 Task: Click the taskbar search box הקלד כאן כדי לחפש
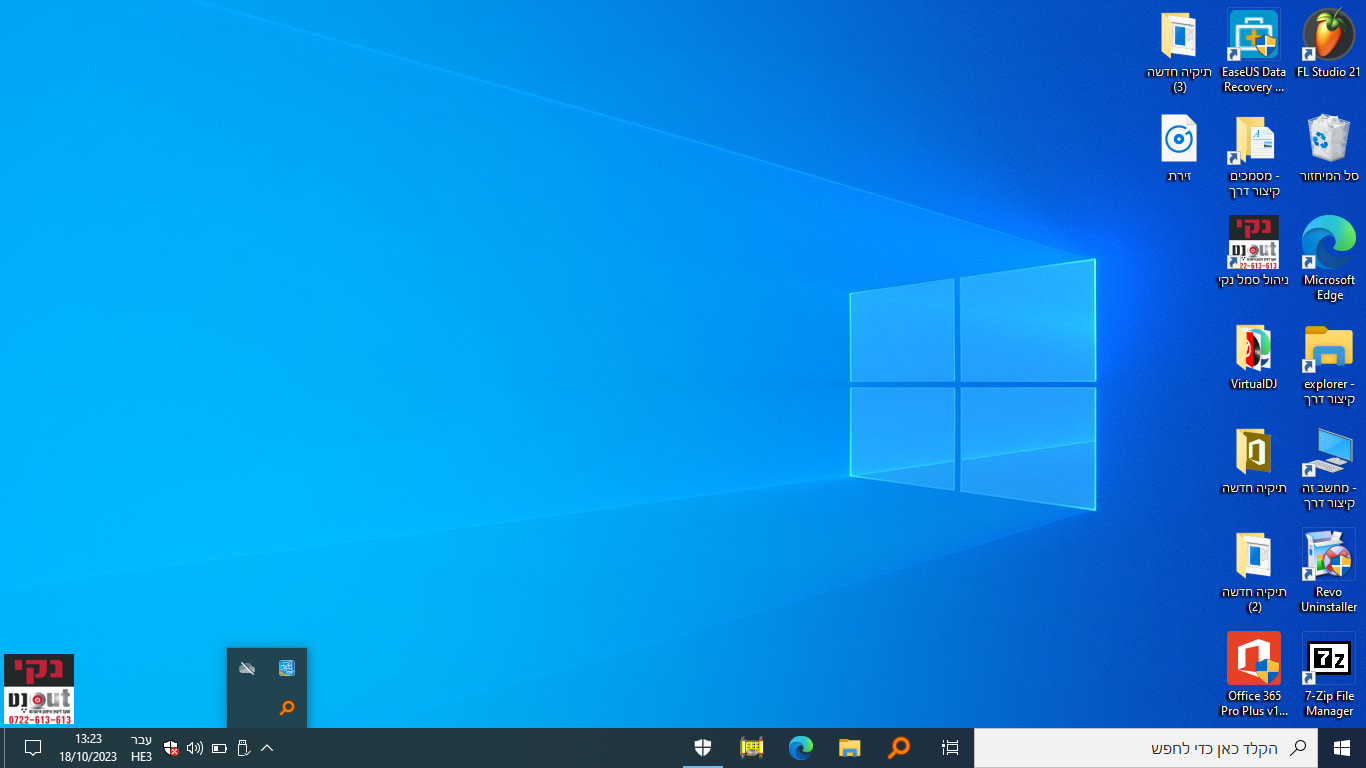1146,748
